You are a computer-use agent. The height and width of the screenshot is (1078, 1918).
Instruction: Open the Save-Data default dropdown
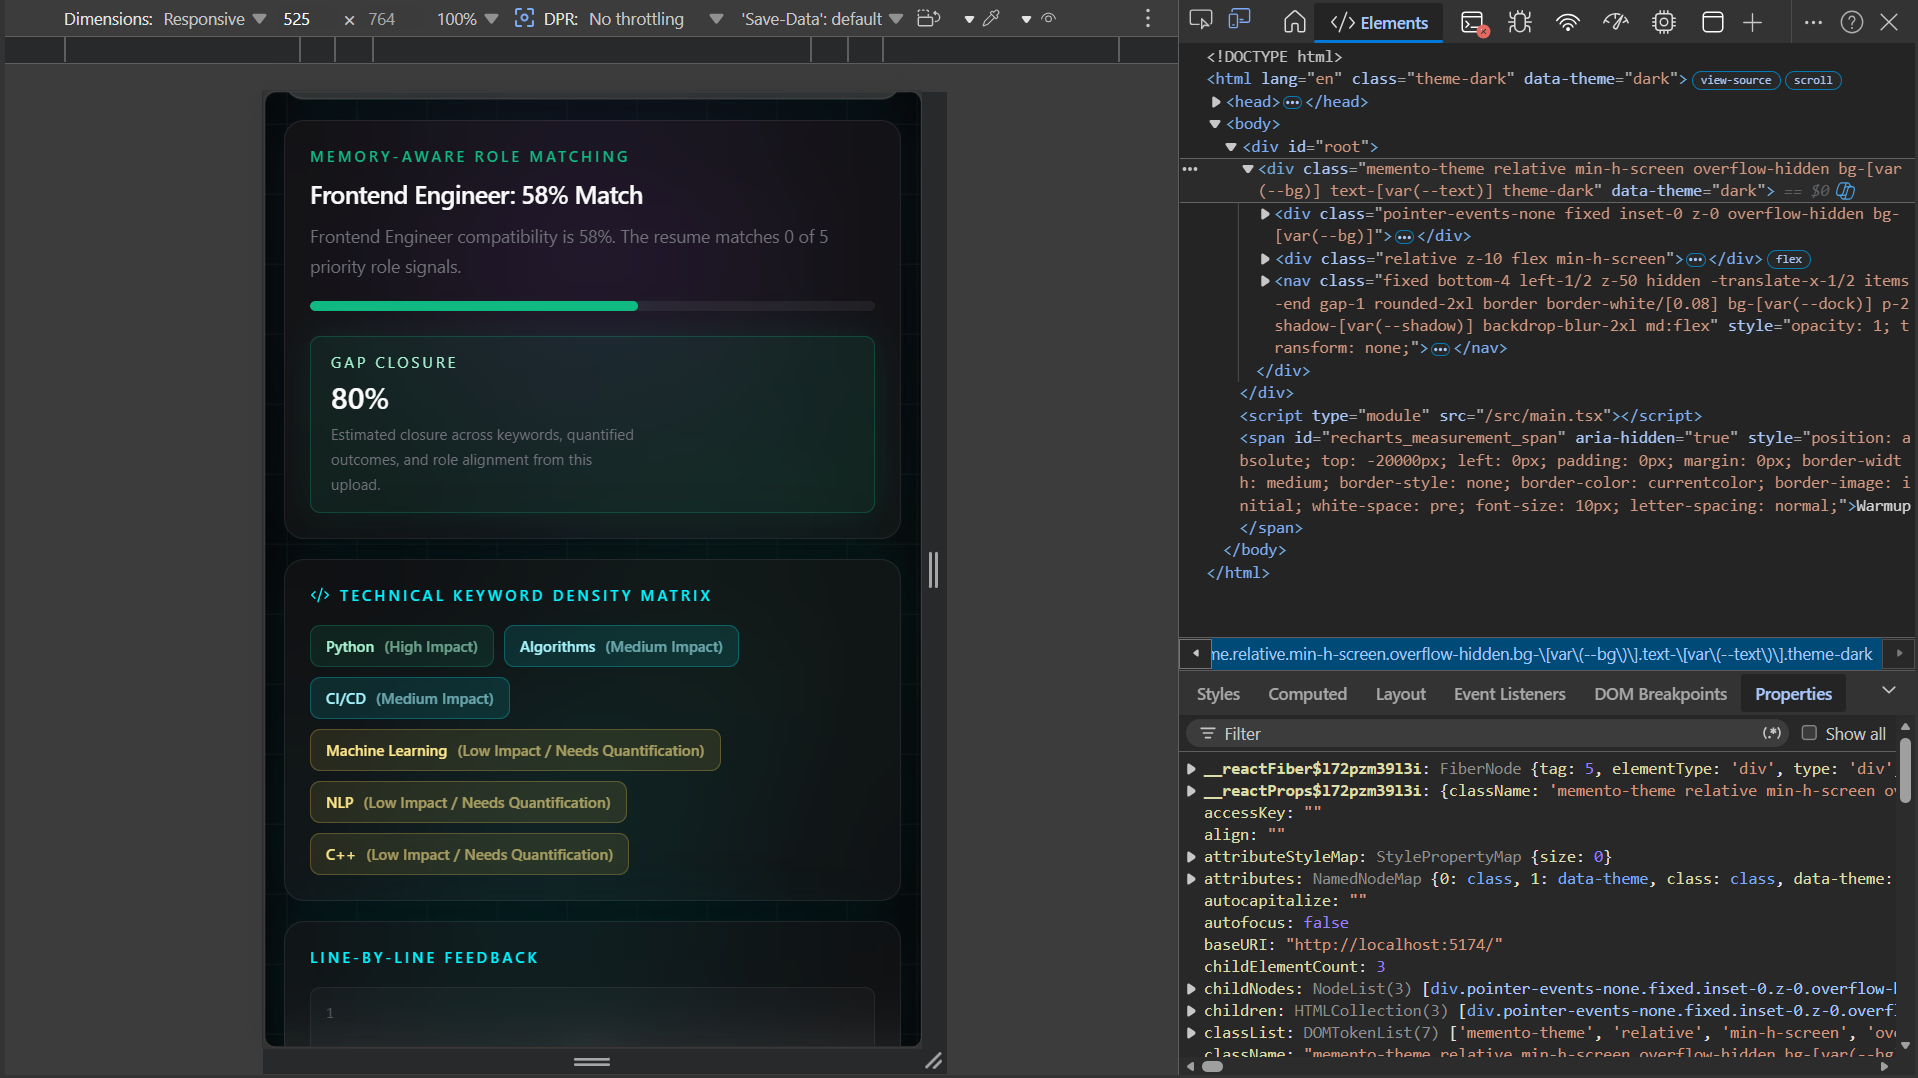coord(822,19)
